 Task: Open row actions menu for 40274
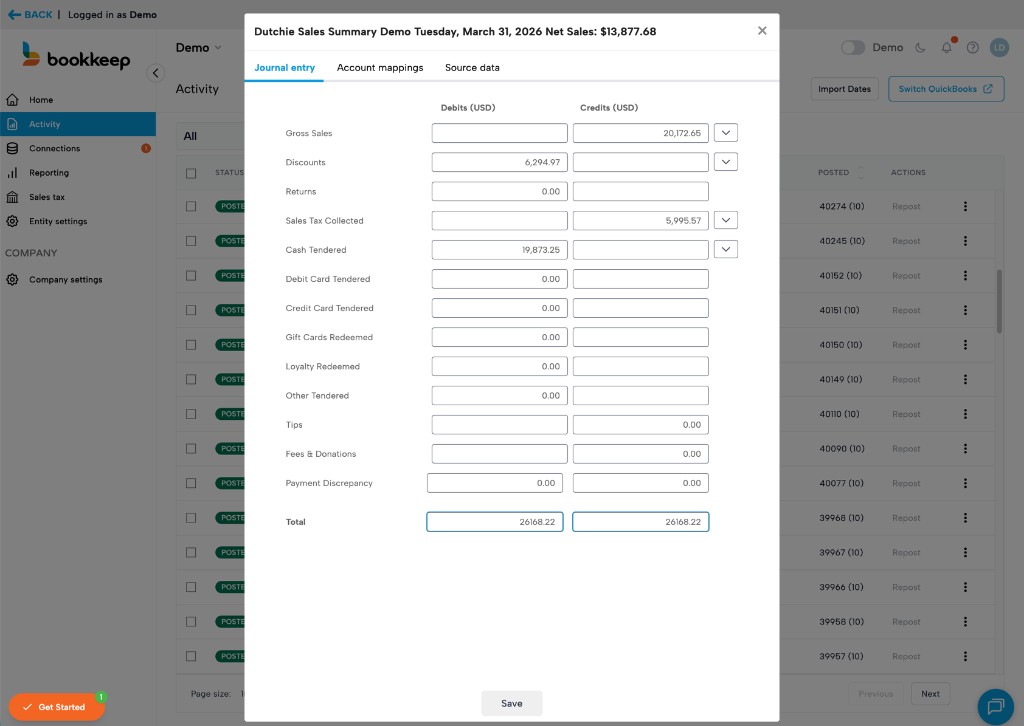pos(965,207)
